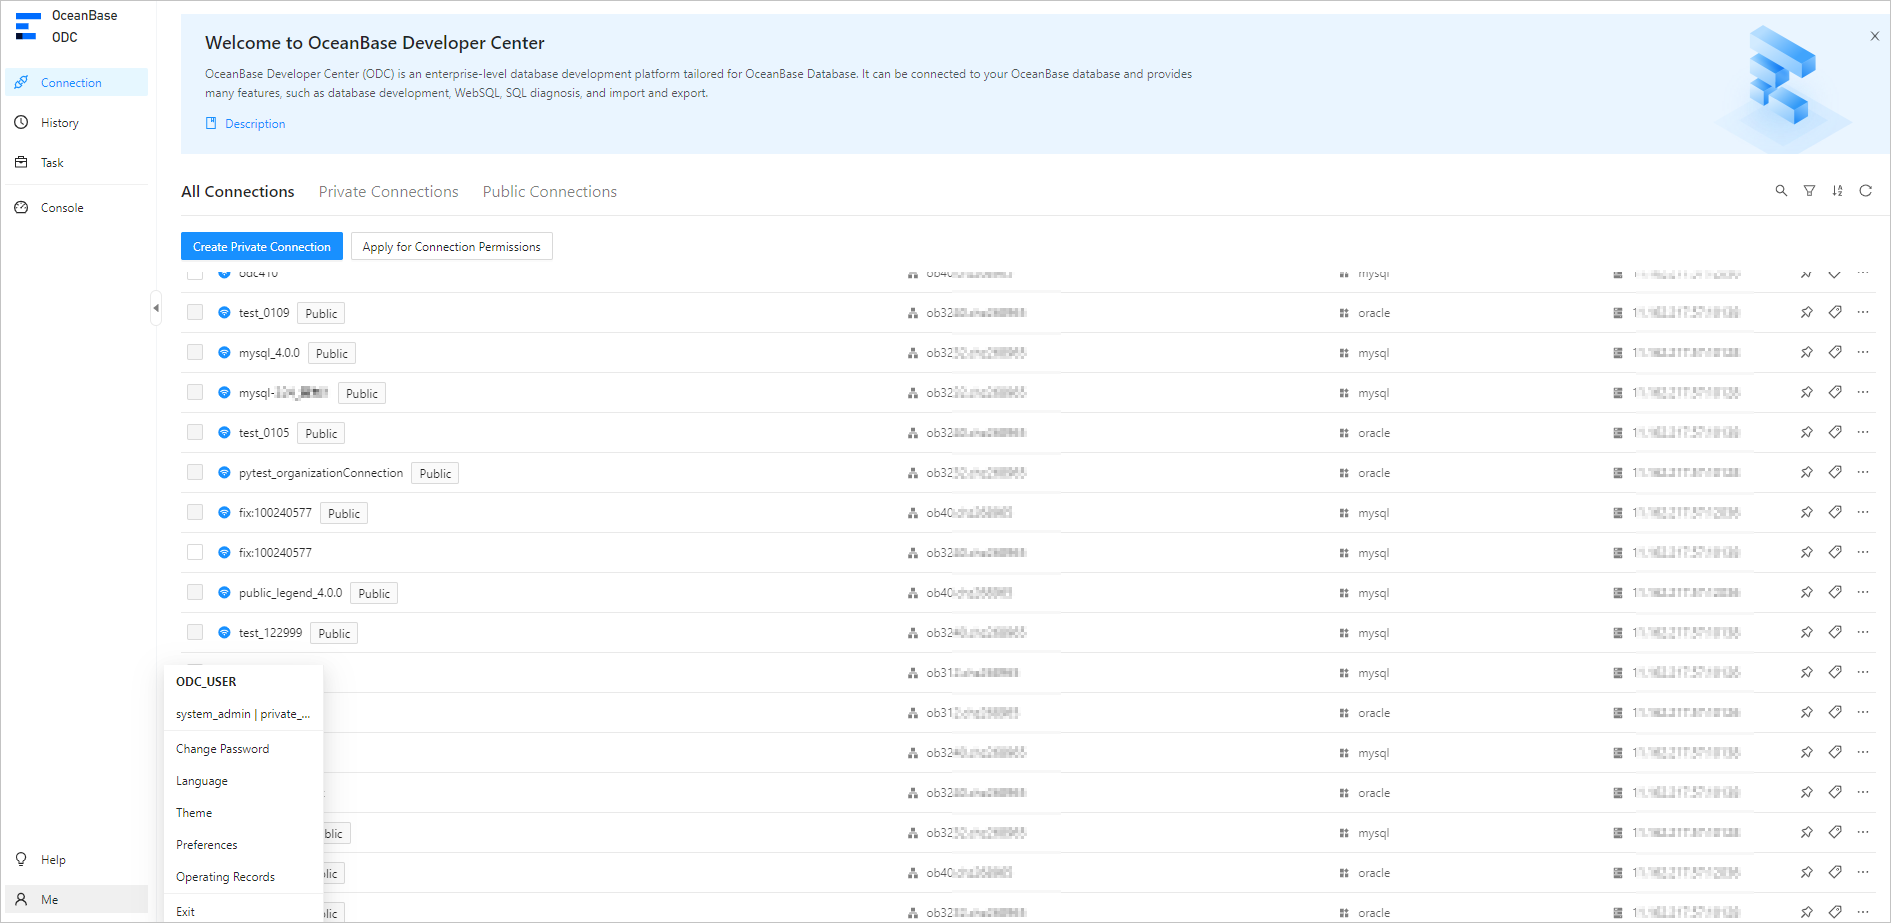The height and width of the screenshot is (923, 1891).
Task: Expand the Language submenu in user menu
Action: click(x=202, y=781)
